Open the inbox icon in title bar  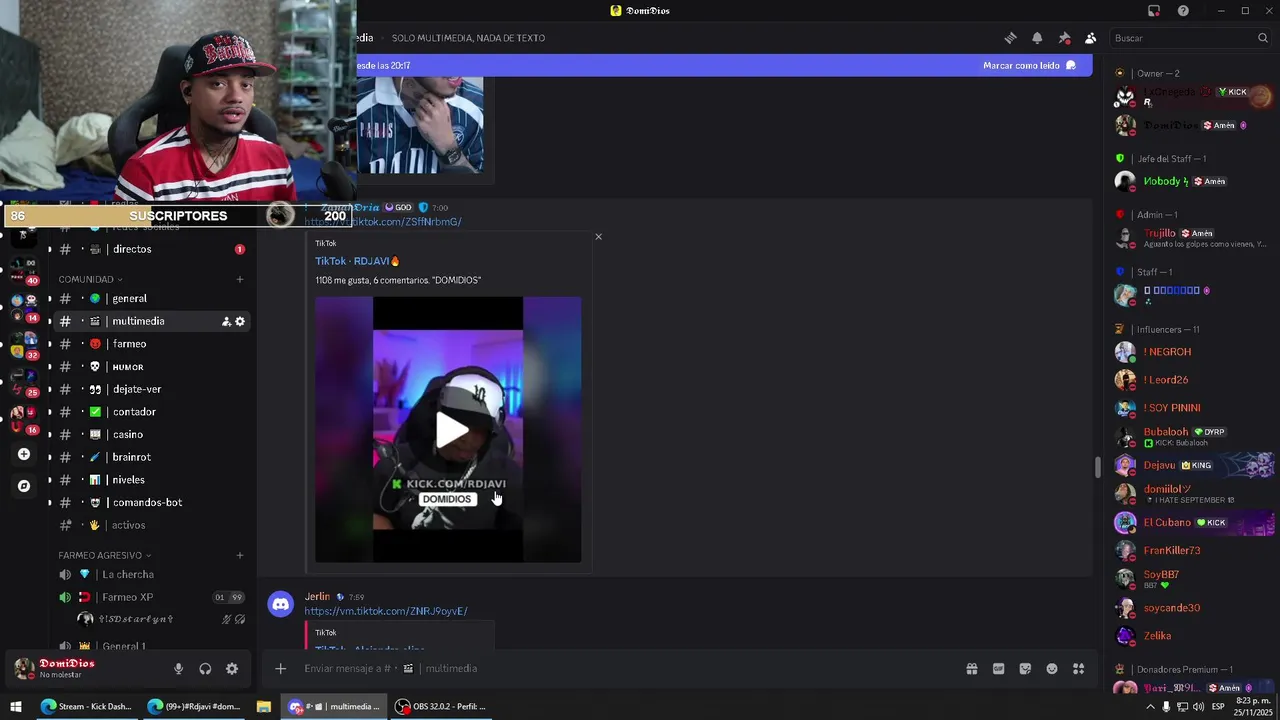click(x=1154, y=11)
